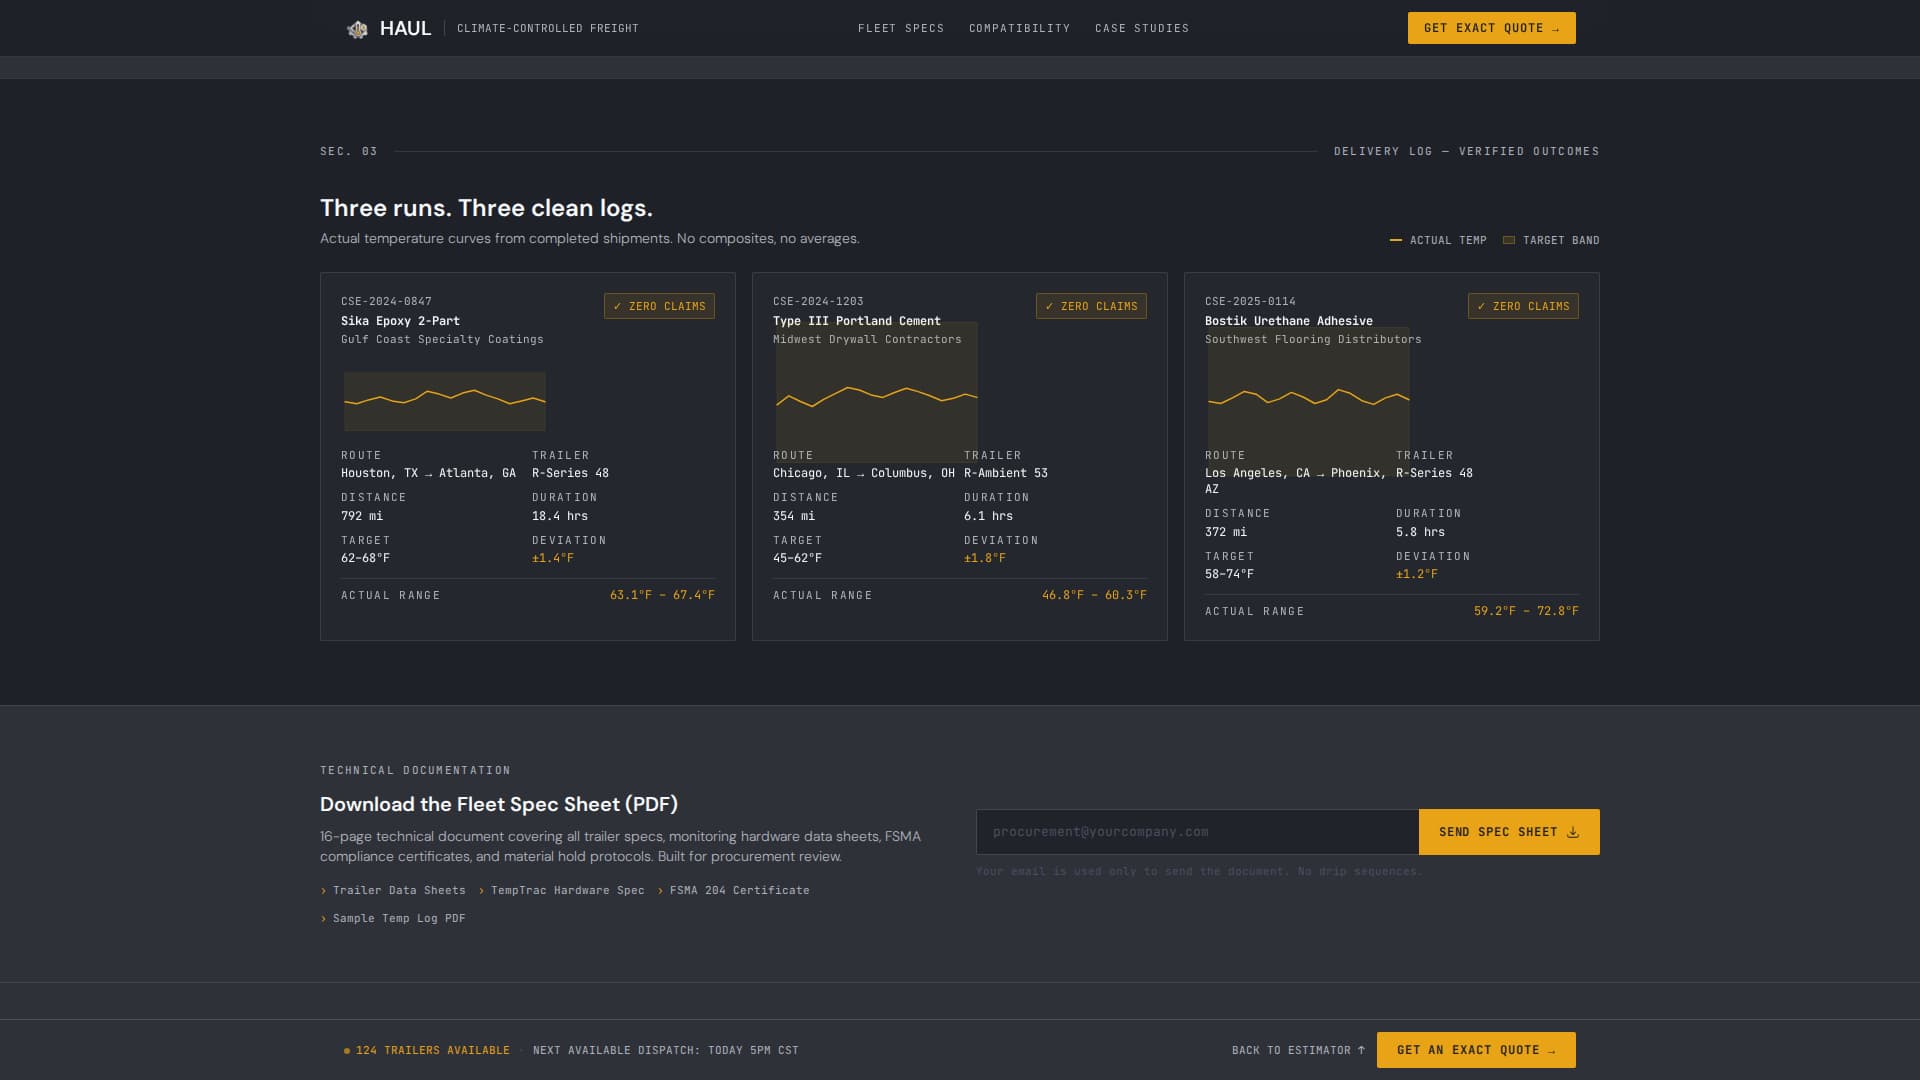This screenshot has width=1920, height=1080.
Task: Open the Fleet Specs nav item
Action: 901,28
